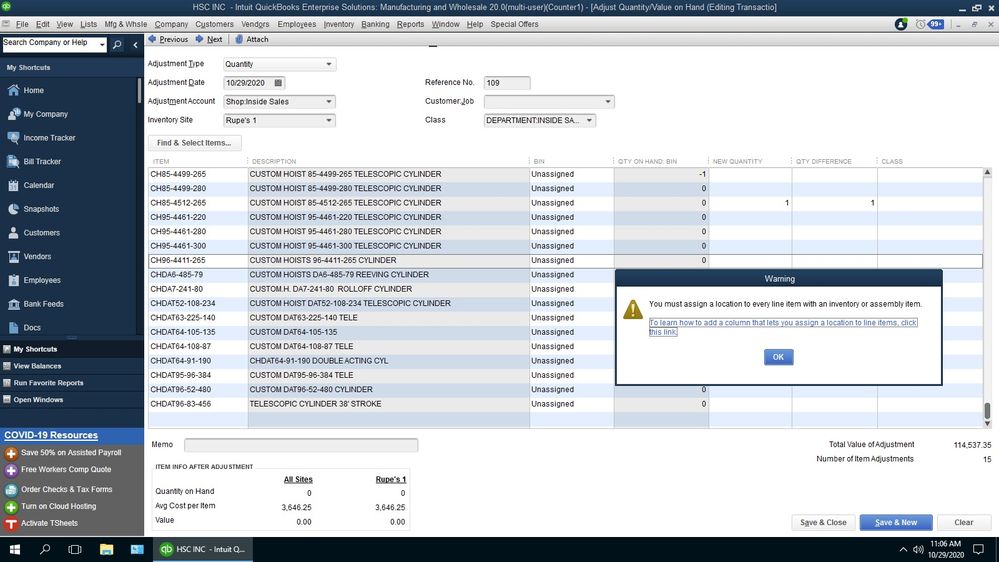Click Save & Close button
Screen dimensions: 999x562
point(823,522)
